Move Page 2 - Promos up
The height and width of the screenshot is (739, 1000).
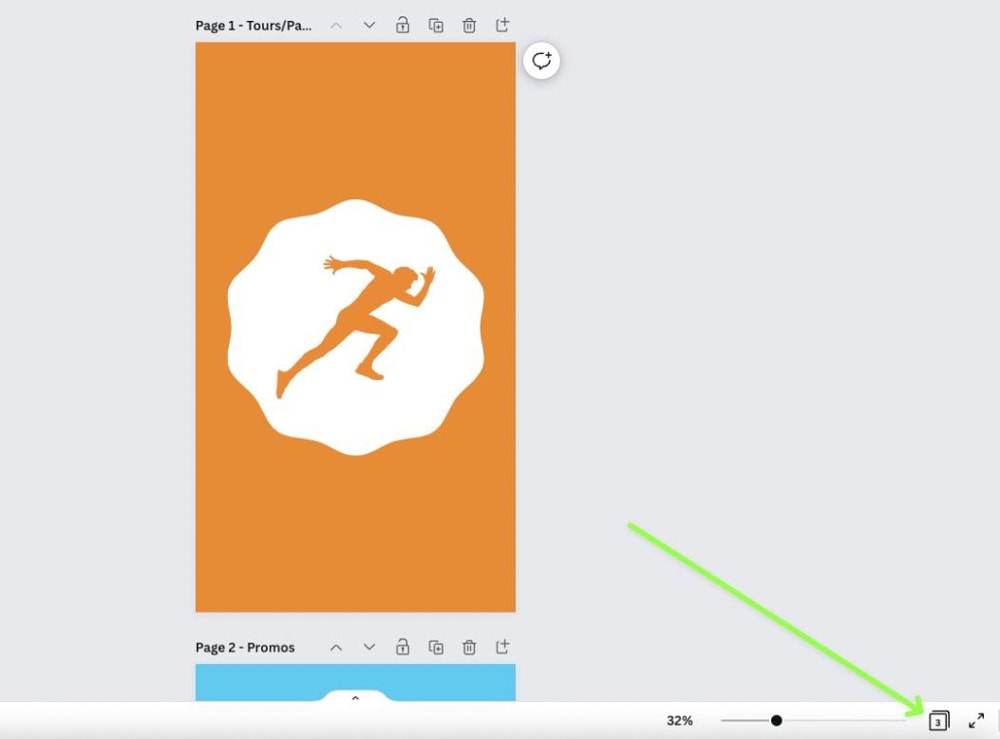point(336,648)
